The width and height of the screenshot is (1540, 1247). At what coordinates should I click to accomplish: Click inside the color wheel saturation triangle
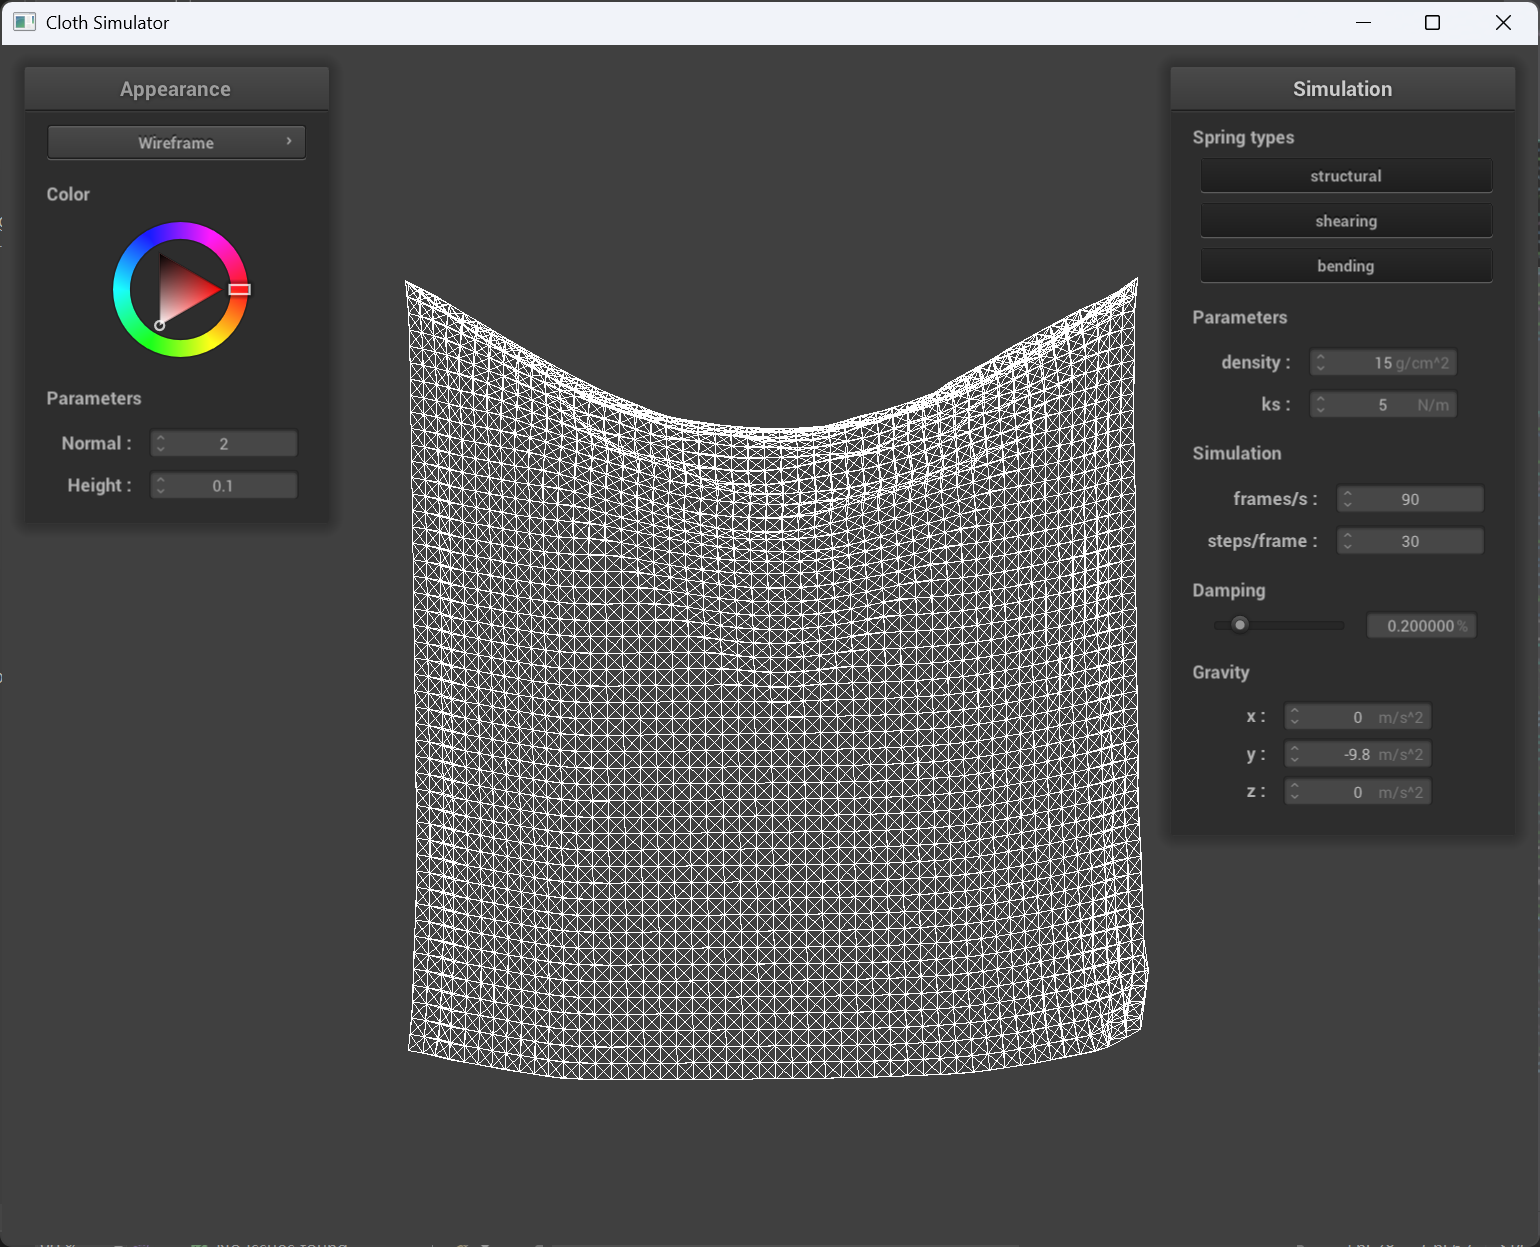point(183,290)
